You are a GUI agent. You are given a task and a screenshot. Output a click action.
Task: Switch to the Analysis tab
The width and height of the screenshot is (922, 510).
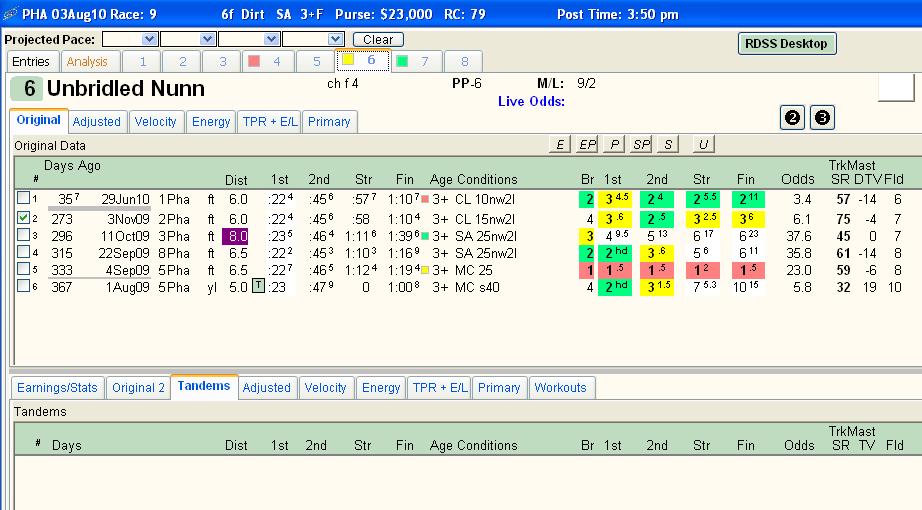coord(87,62)
